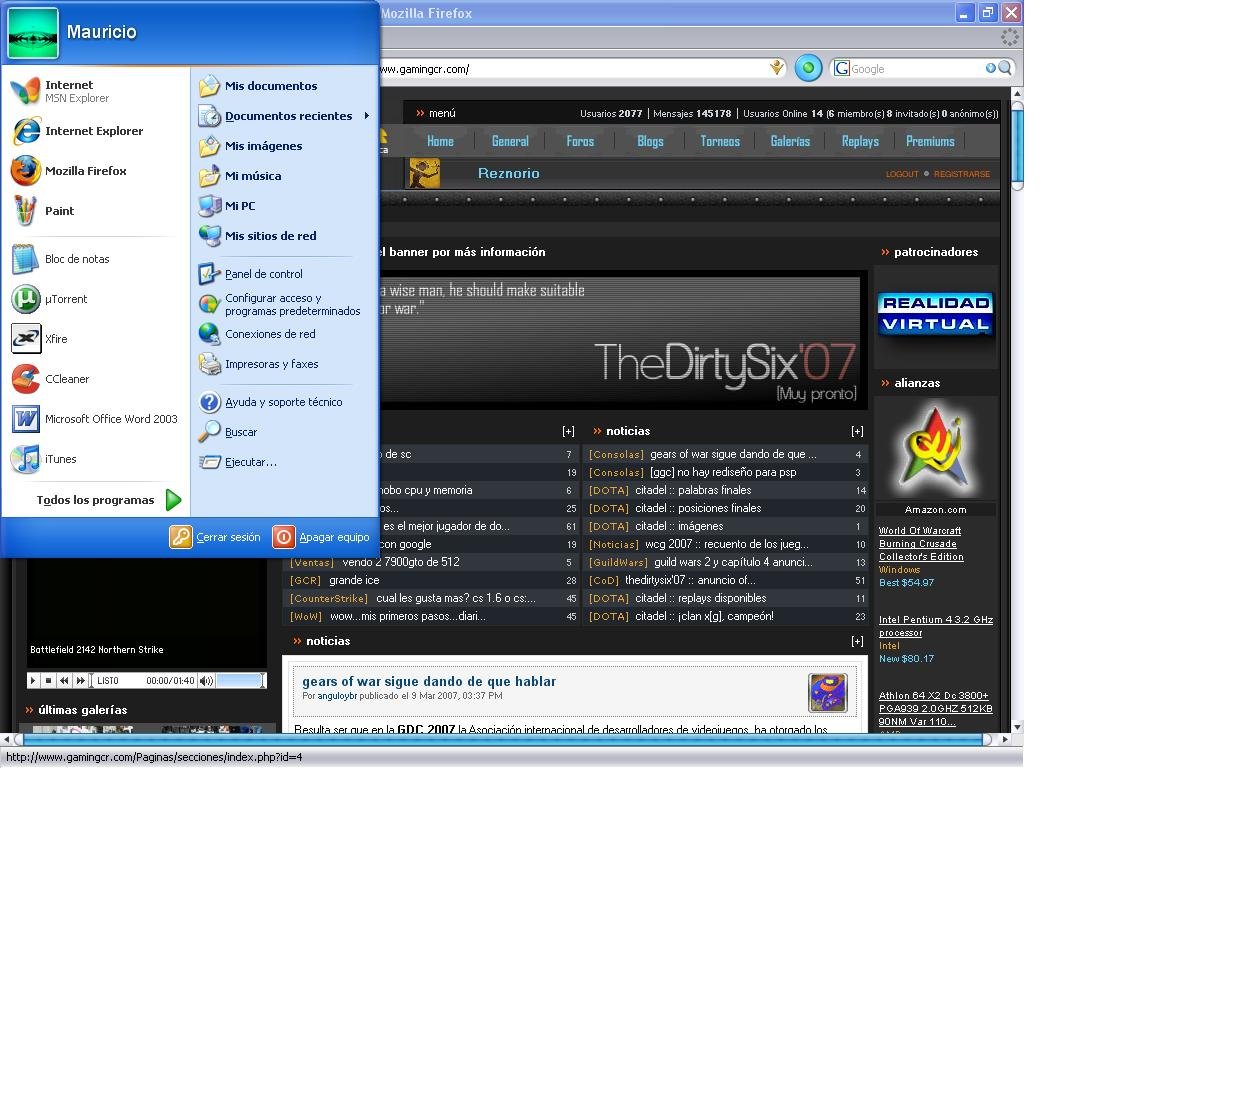This screenshot has width=1243, height=1105.
Task: Click the Firefox search magnifier icon
Action: click(1005, 68)
